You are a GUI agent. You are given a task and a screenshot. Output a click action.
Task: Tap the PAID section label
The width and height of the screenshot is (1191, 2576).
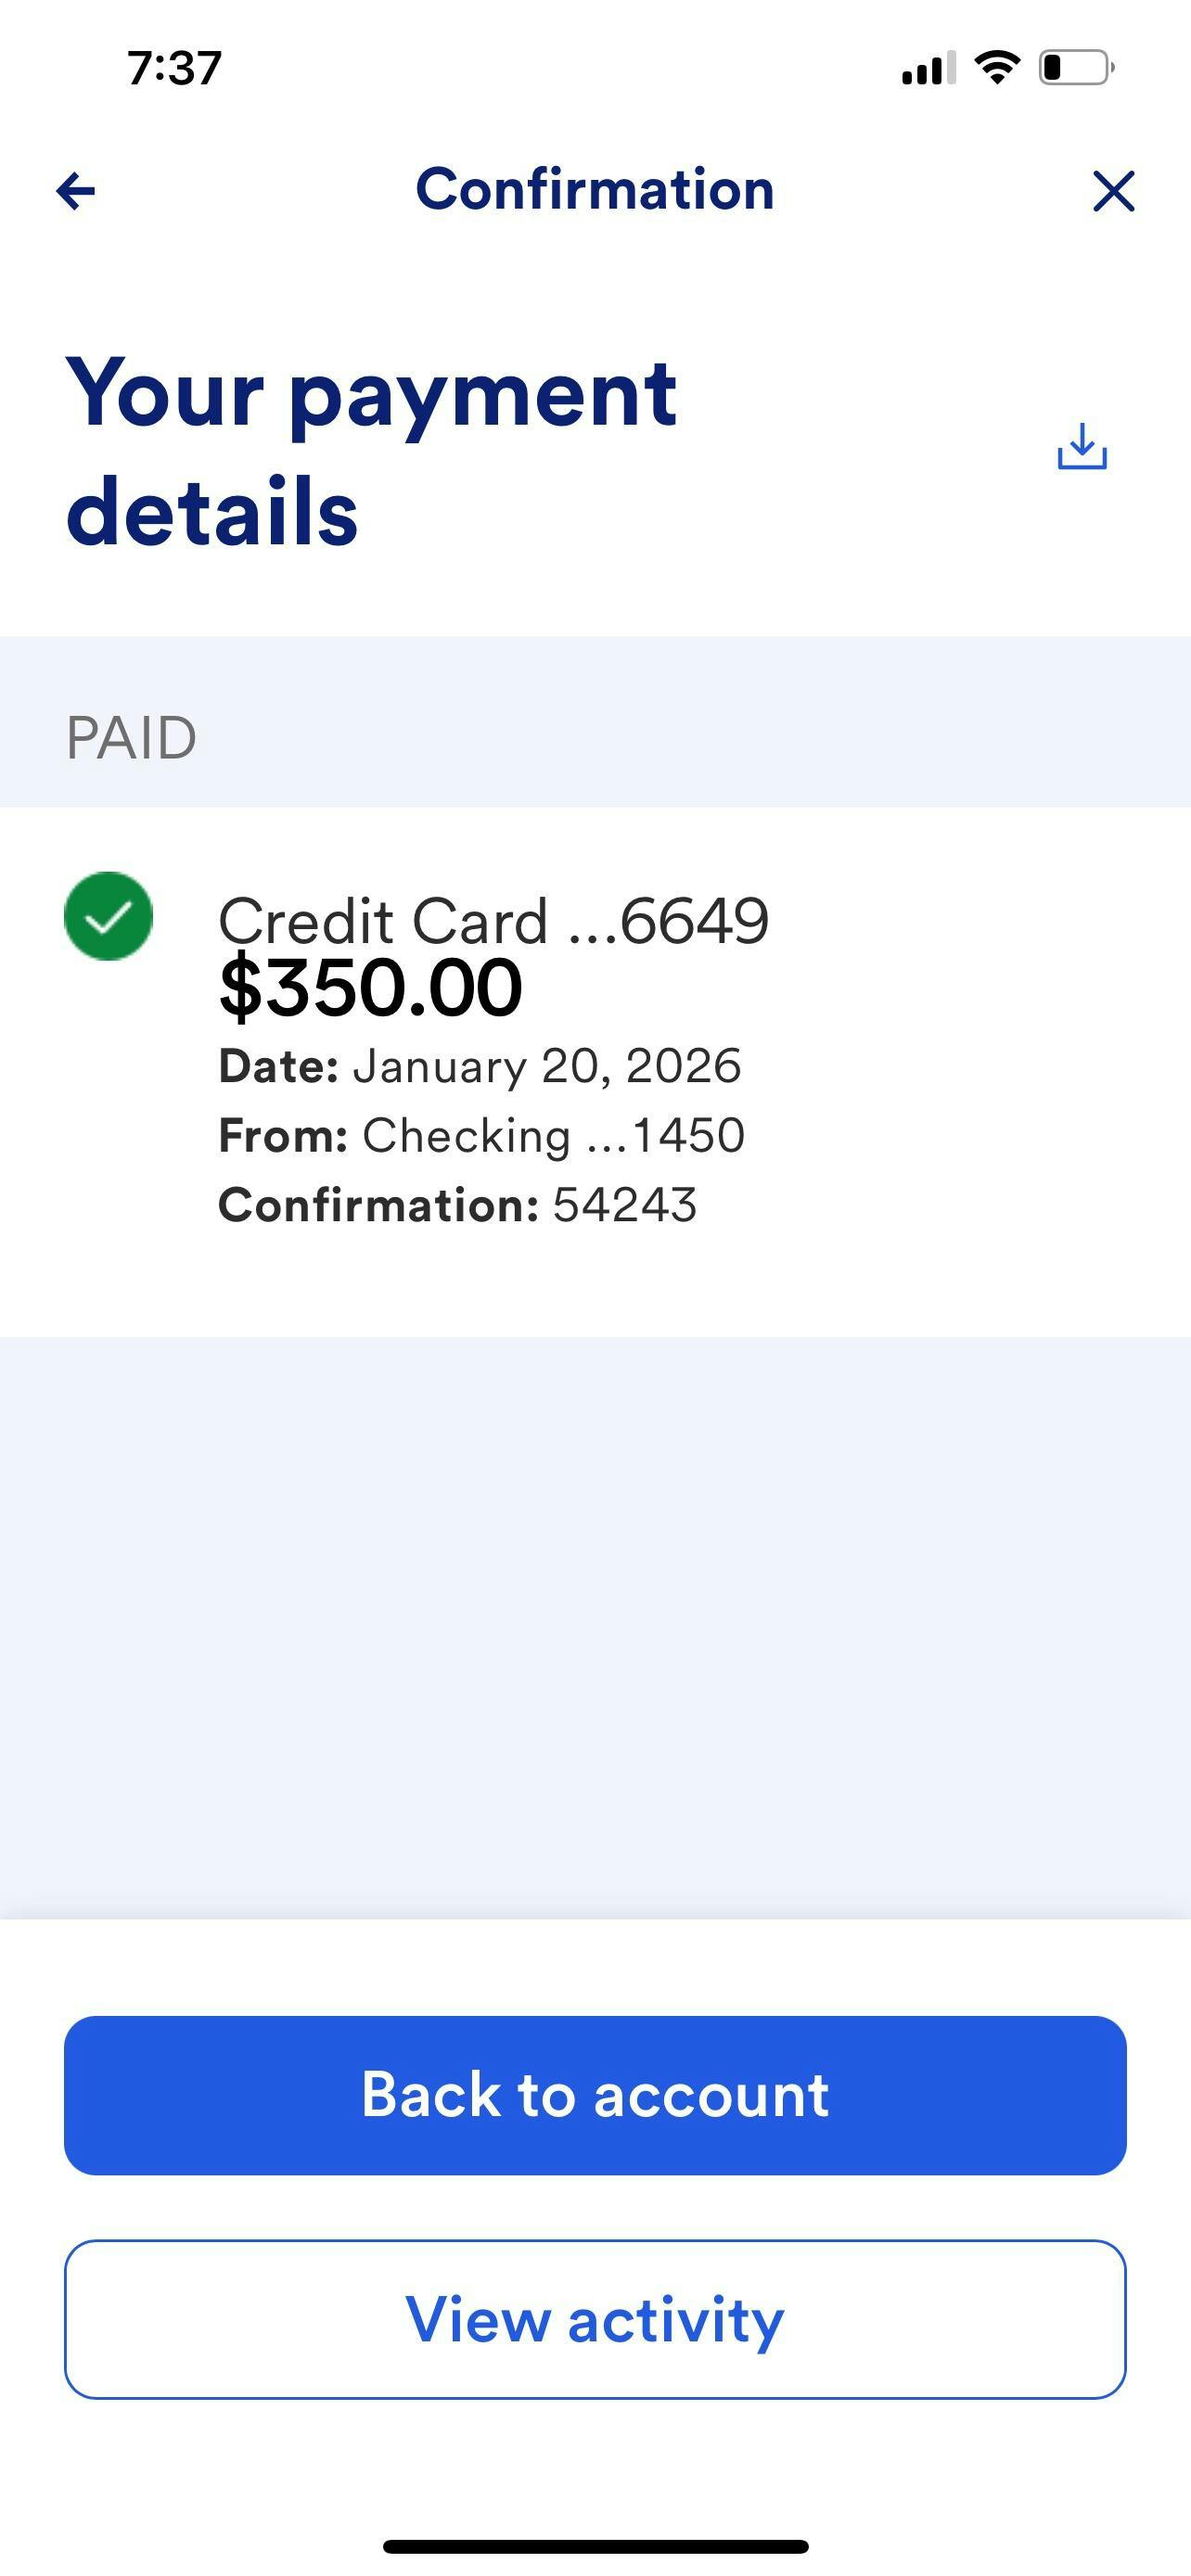tap(131, 738)
